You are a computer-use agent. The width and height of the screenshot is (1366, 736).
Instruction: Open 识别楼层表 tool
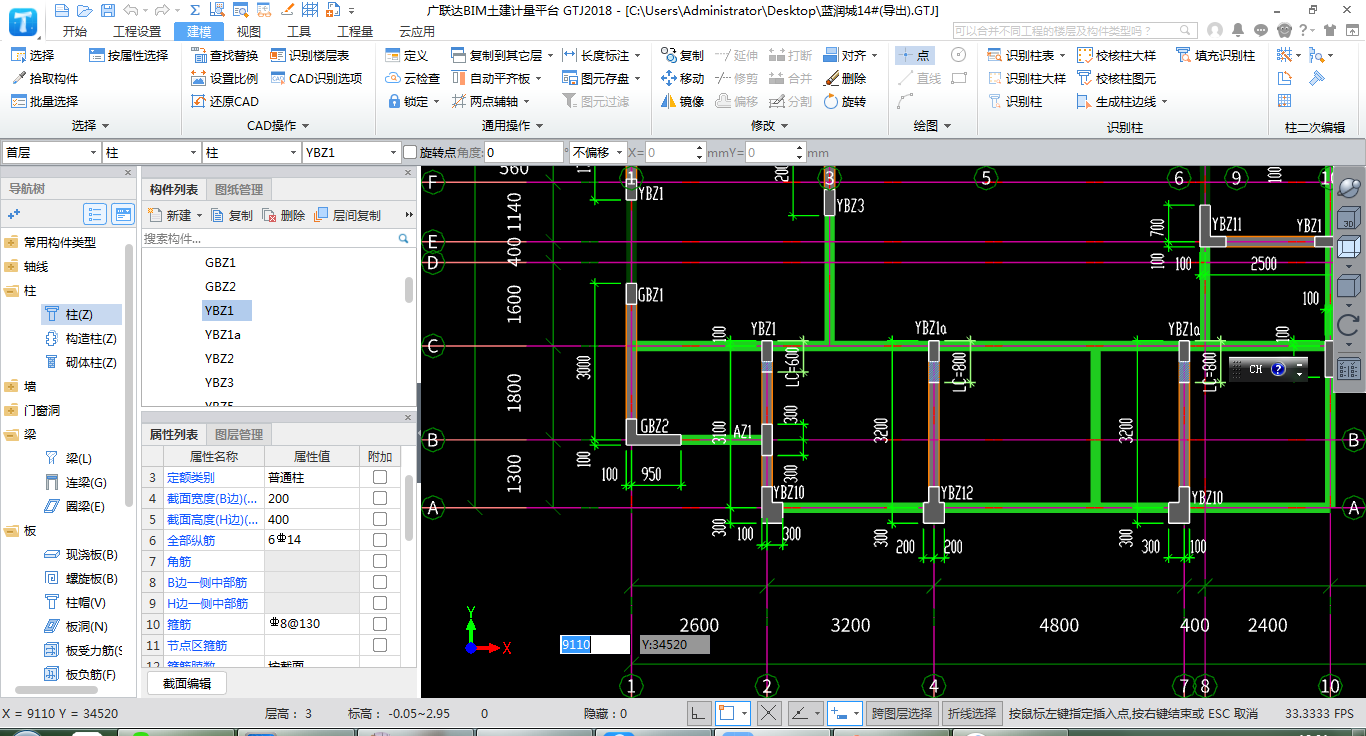pyautogui.click(x=310, y=55)
